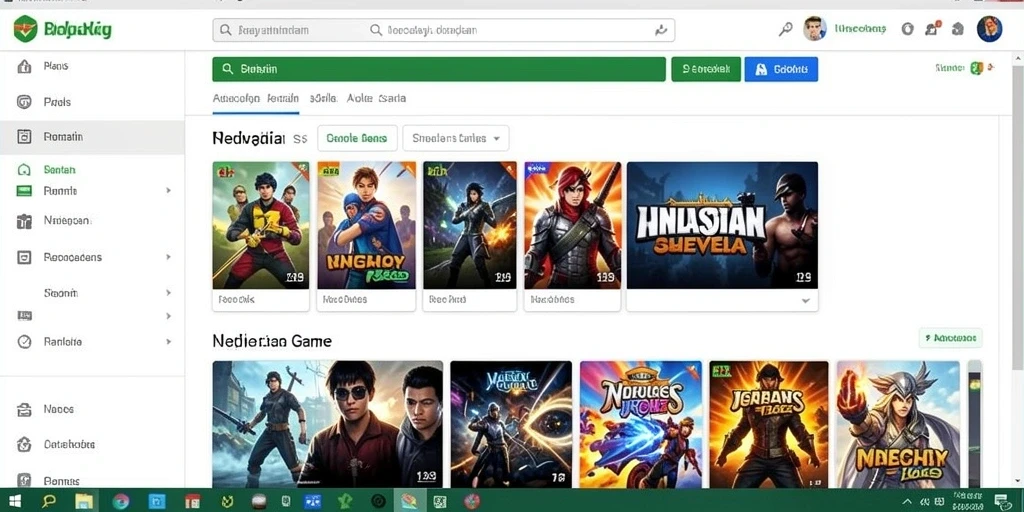Expand the Sconin sidebar chevron

coord(168,293)
